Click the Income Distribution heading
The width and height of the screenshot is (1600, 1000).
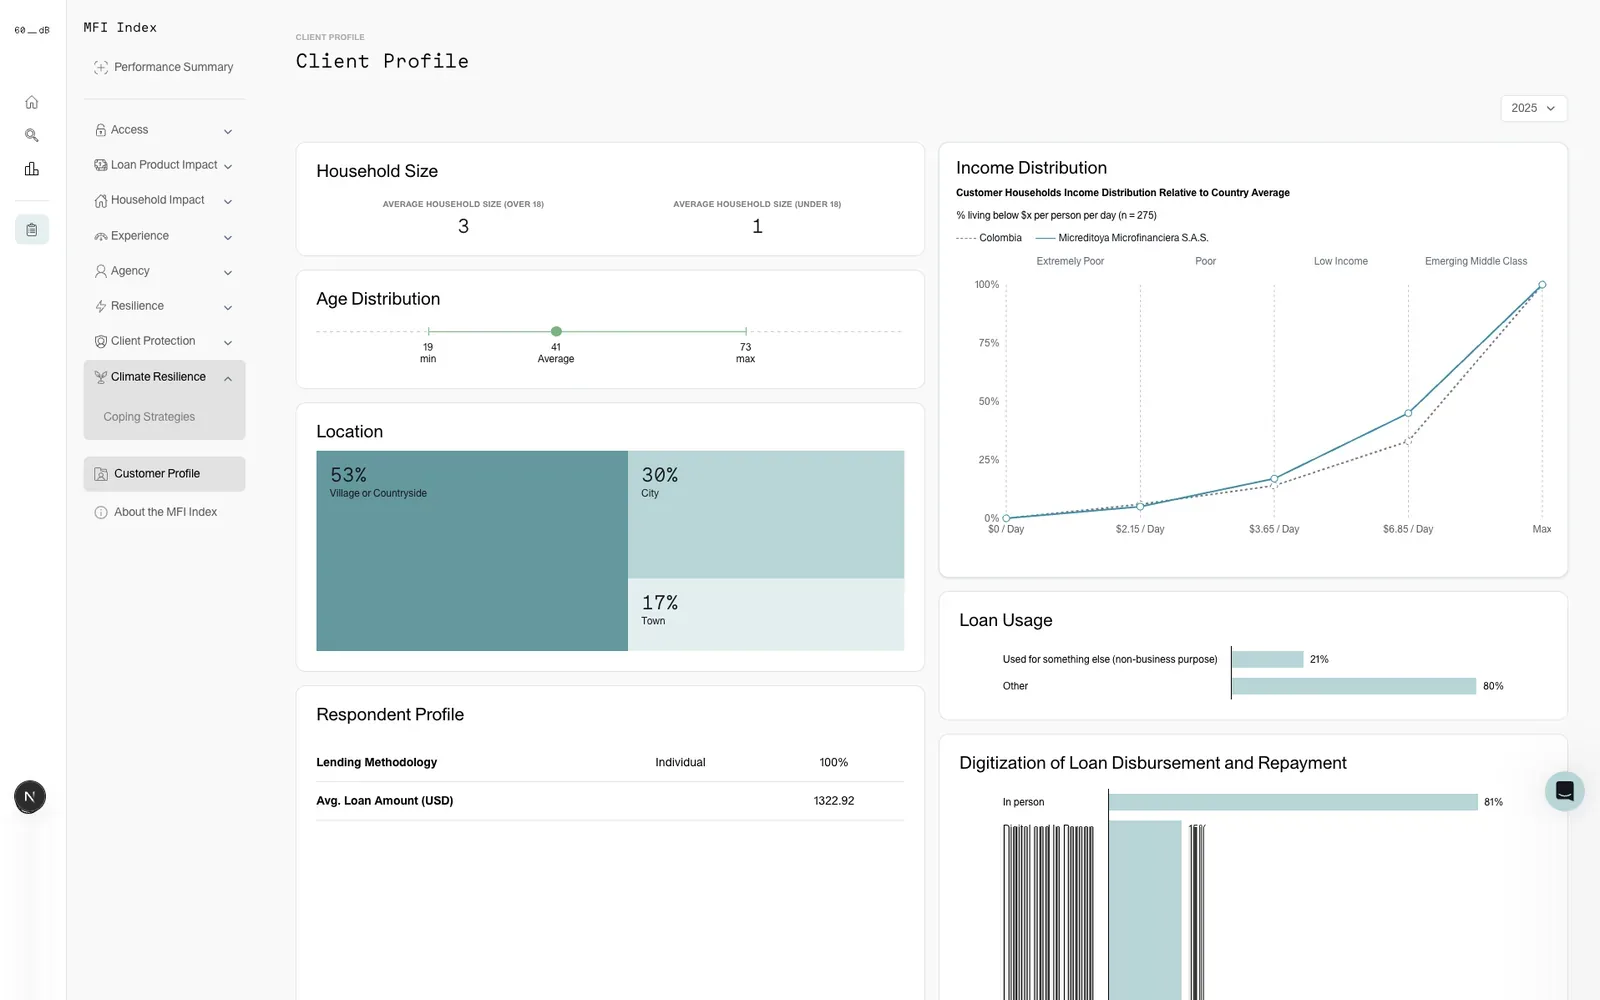1031,168
